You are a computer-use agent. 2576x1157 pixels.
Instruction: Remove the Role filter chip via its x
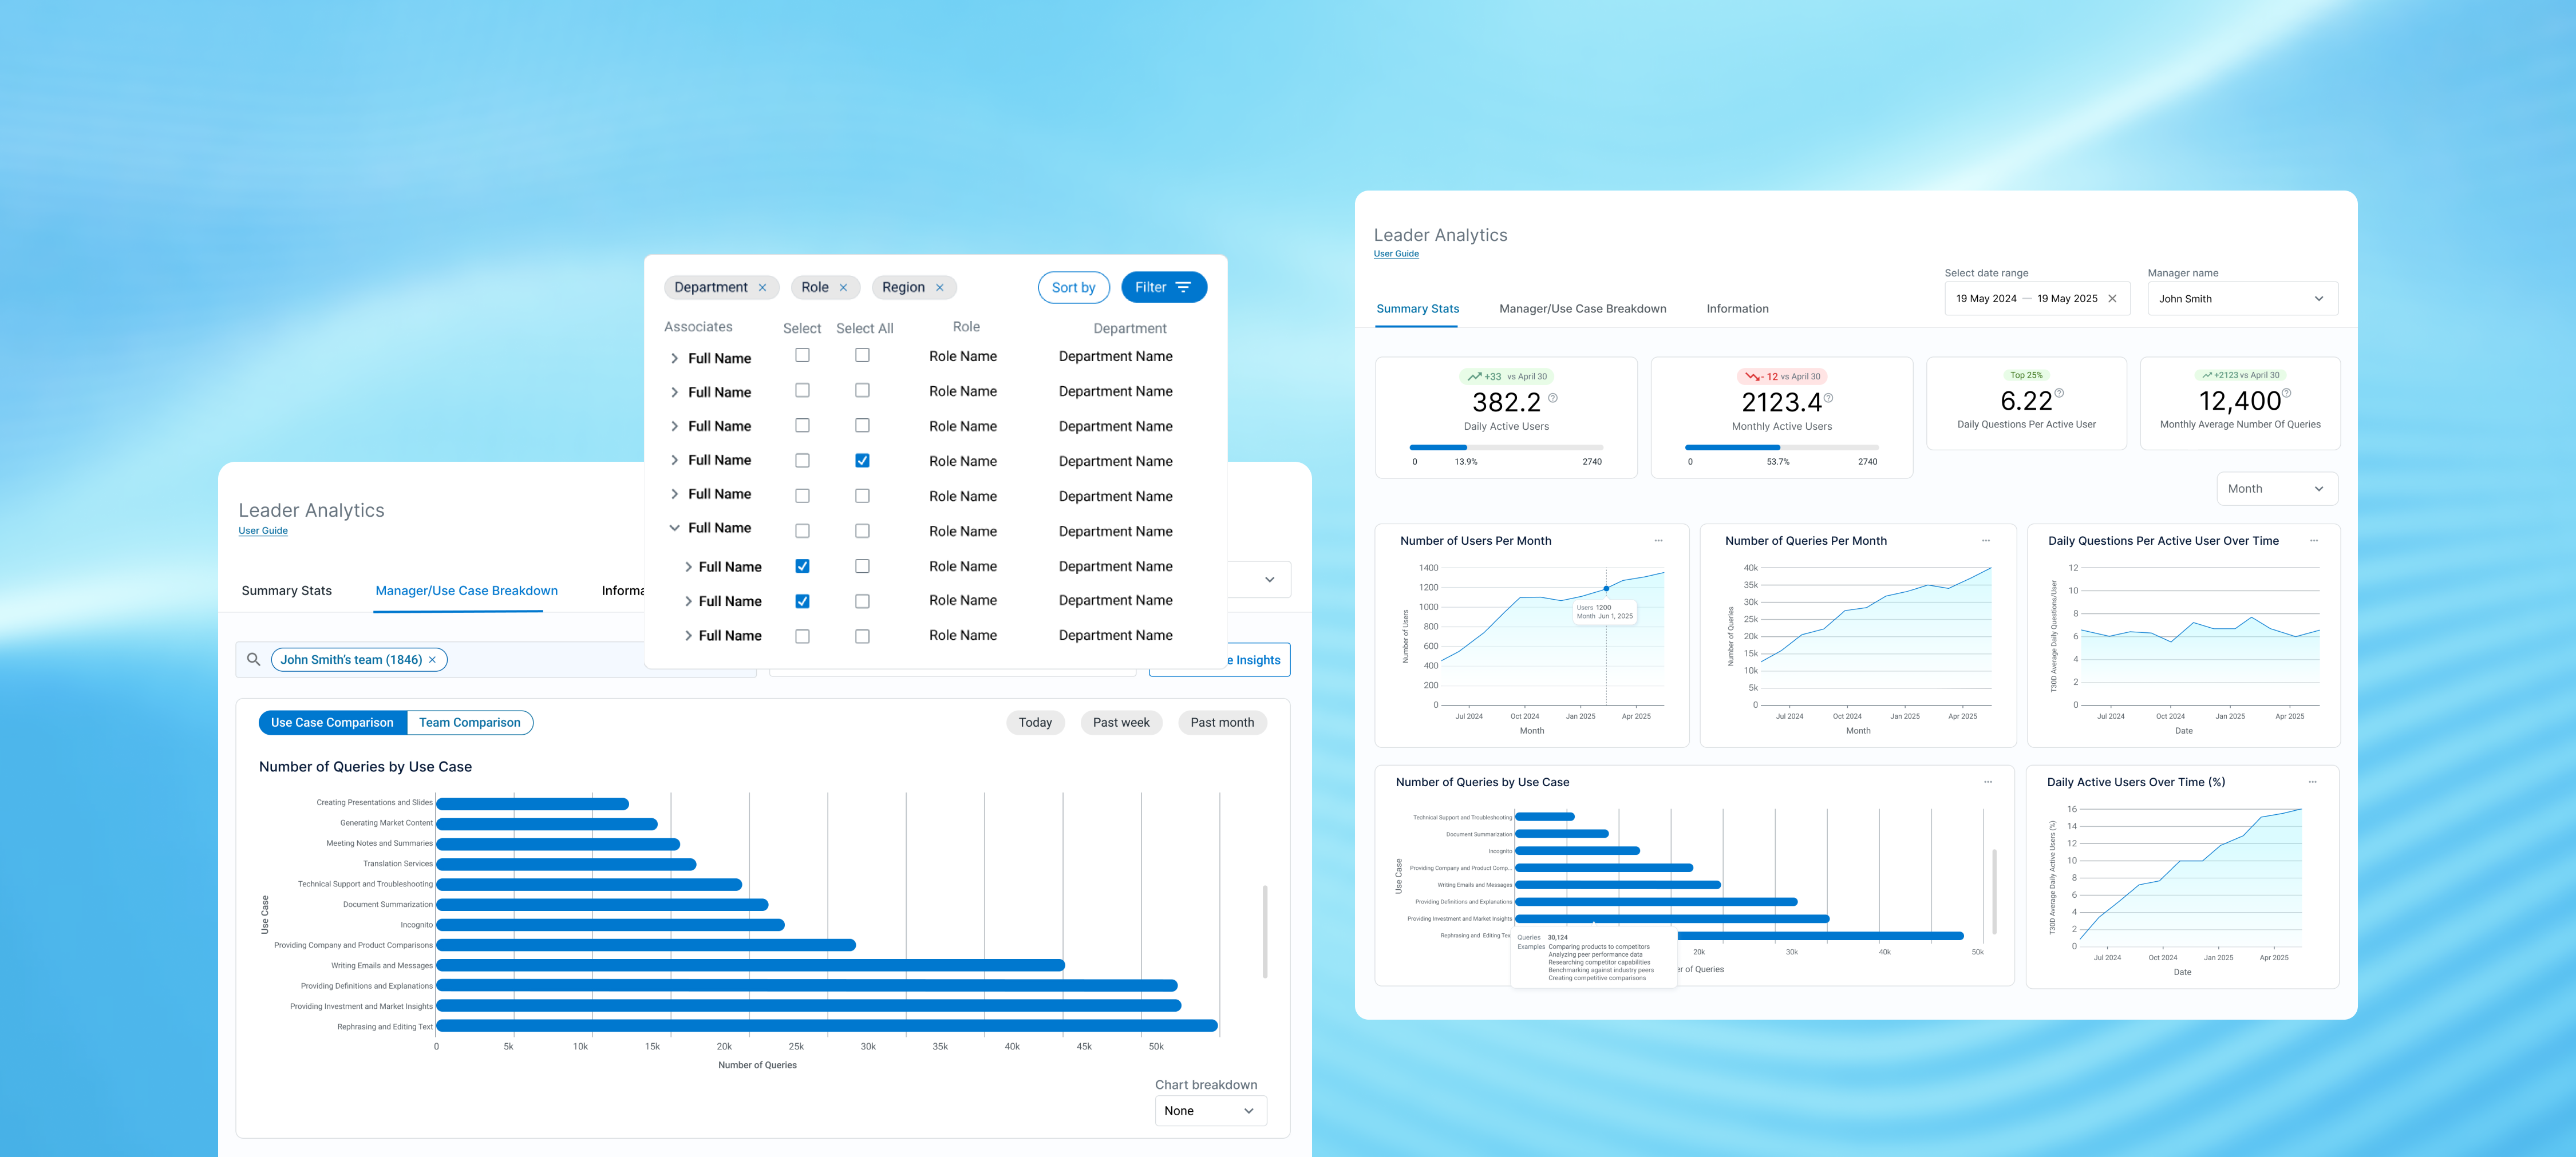pyautogui.click(x=843, y=288)
